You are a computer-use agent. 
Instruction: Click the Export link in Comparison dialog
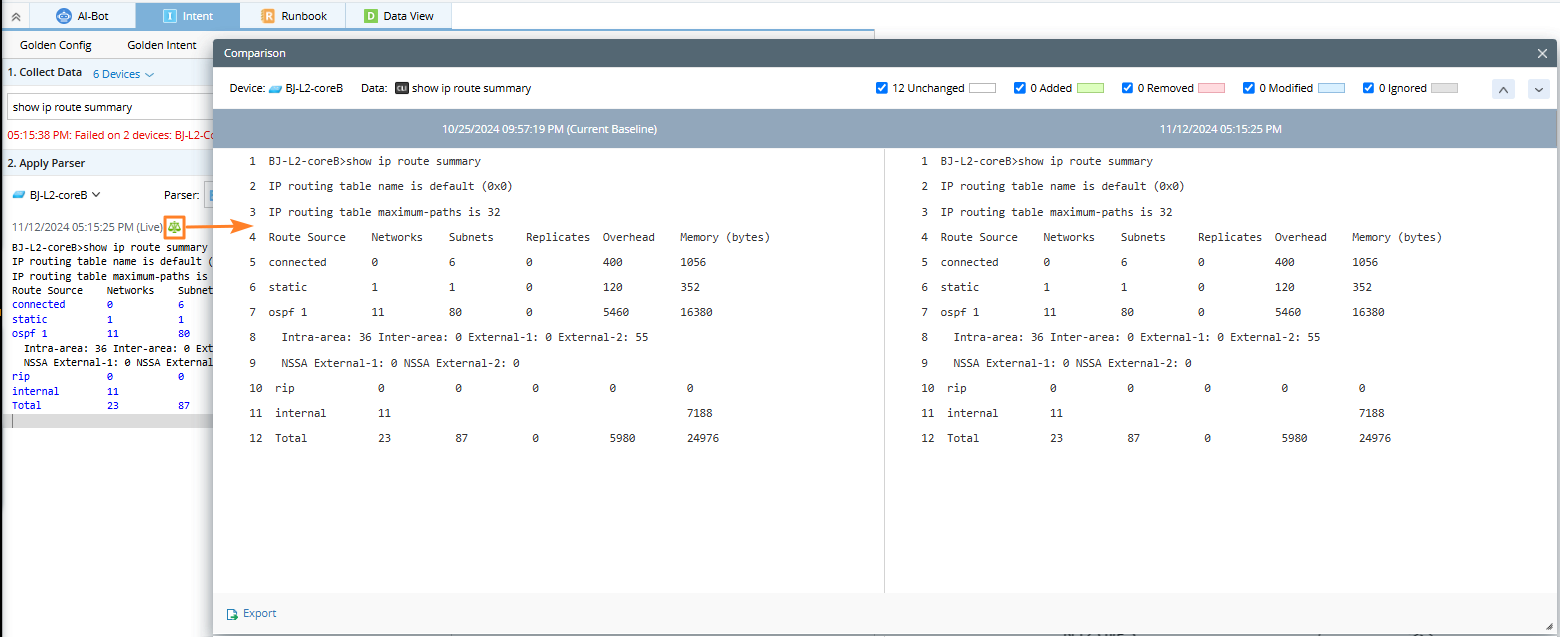260,613
